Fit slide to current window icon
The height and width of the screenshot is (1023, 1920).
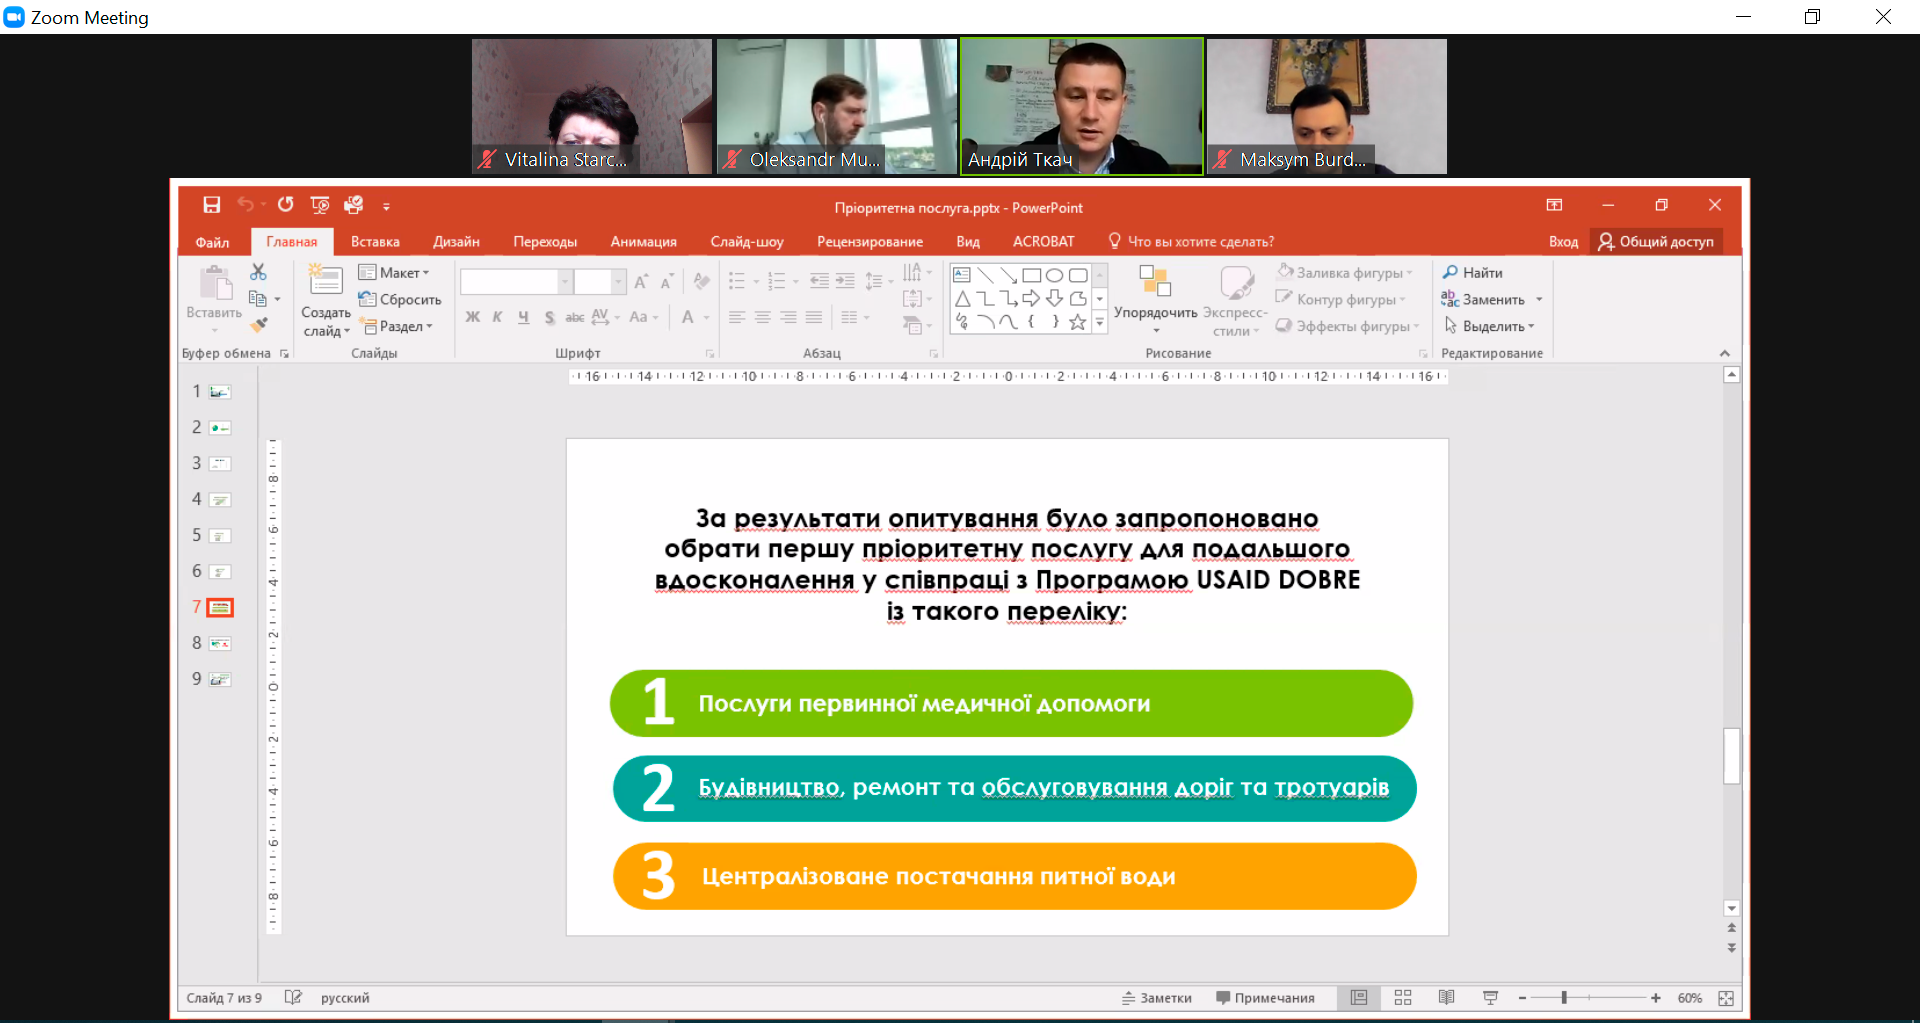(1726, 998)
